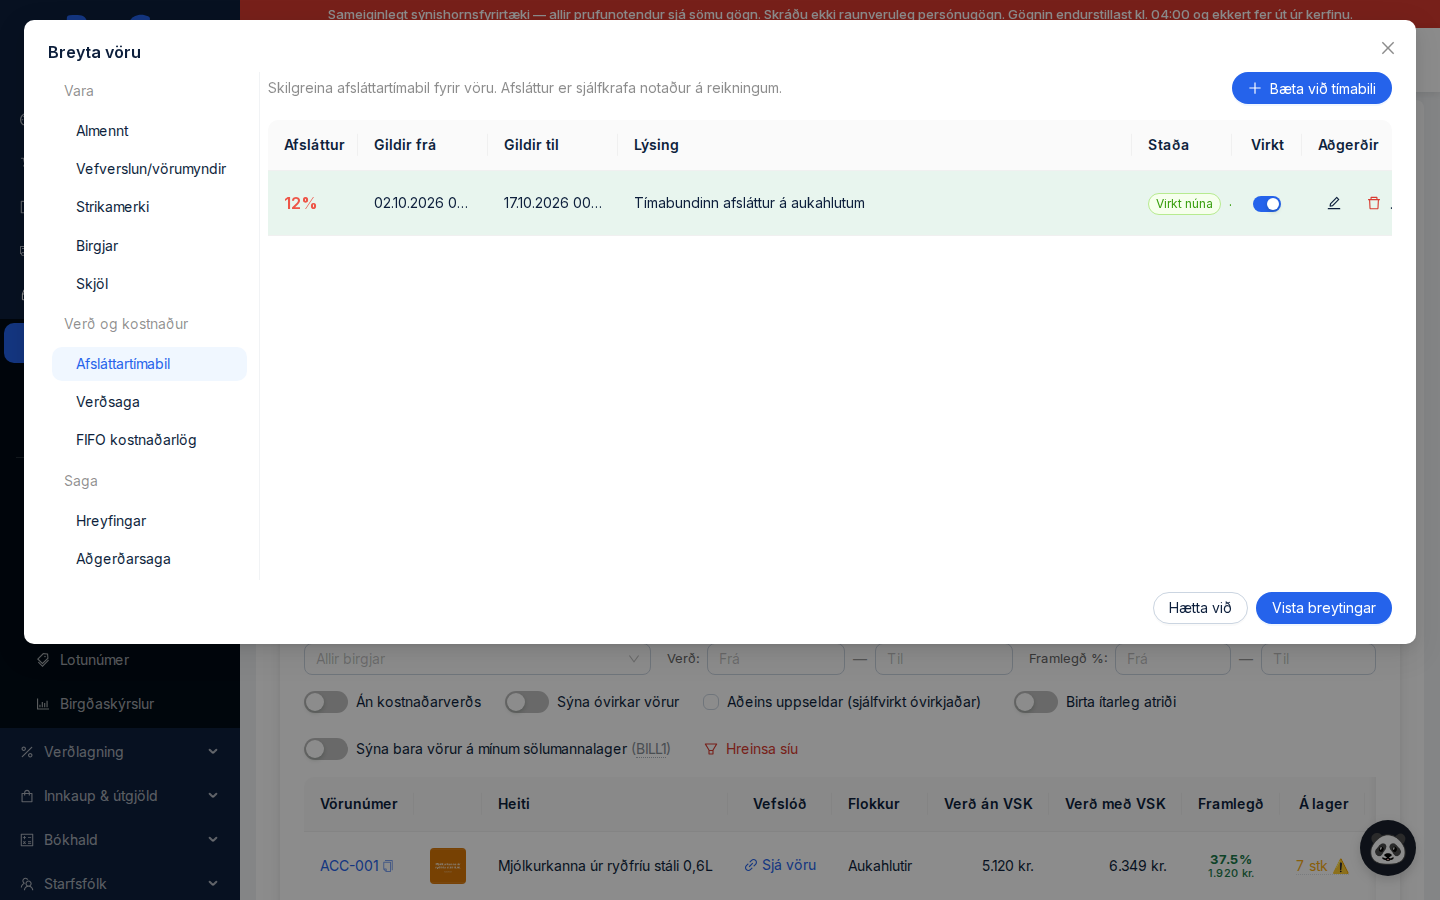Open the Mjólkurkanna product thumbnail
Viewport: 1440px width, 900px height.
448,866
